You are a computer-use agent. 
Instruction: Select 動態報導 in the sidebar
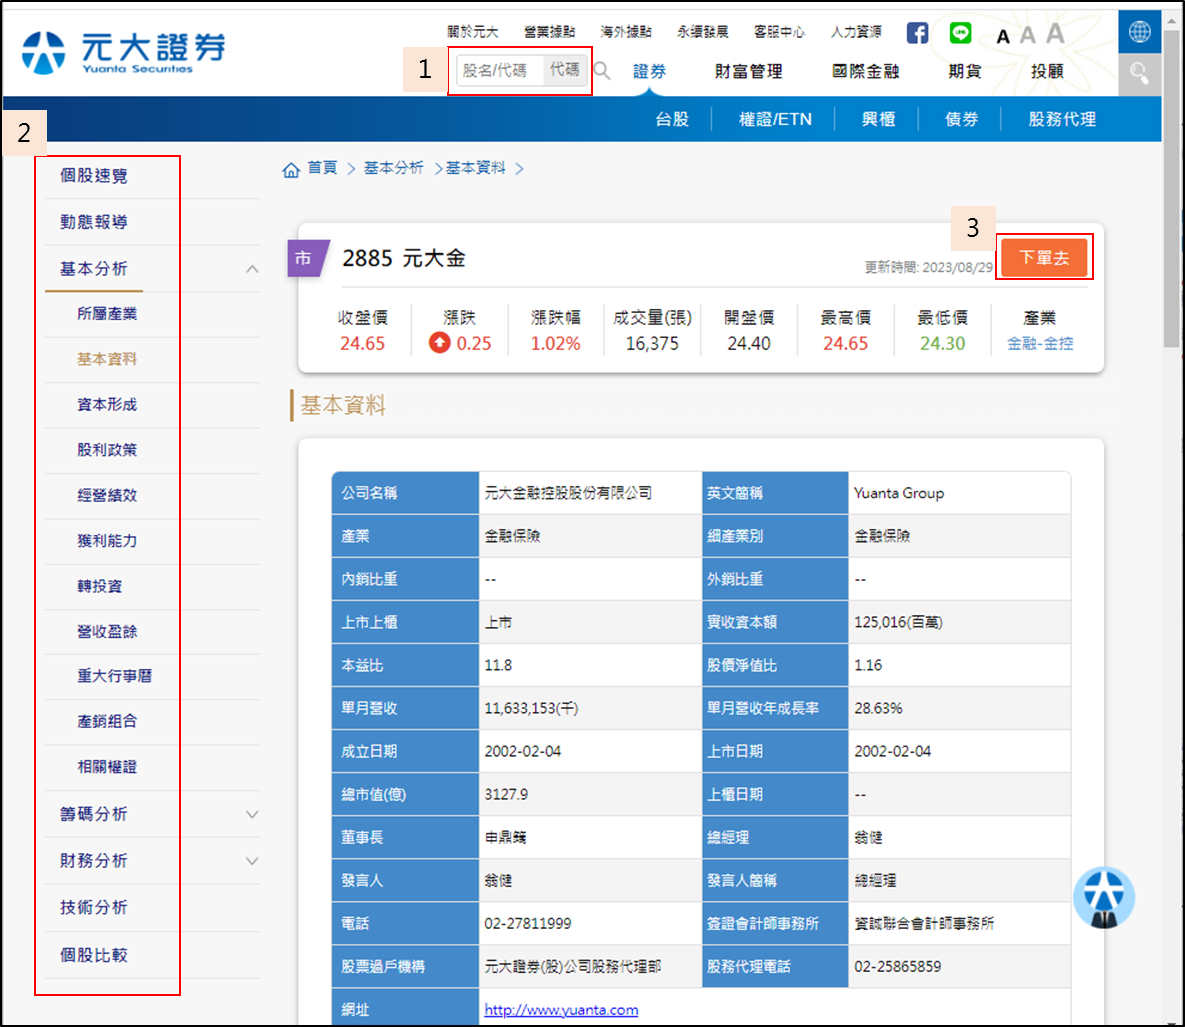tap(94, 222)
